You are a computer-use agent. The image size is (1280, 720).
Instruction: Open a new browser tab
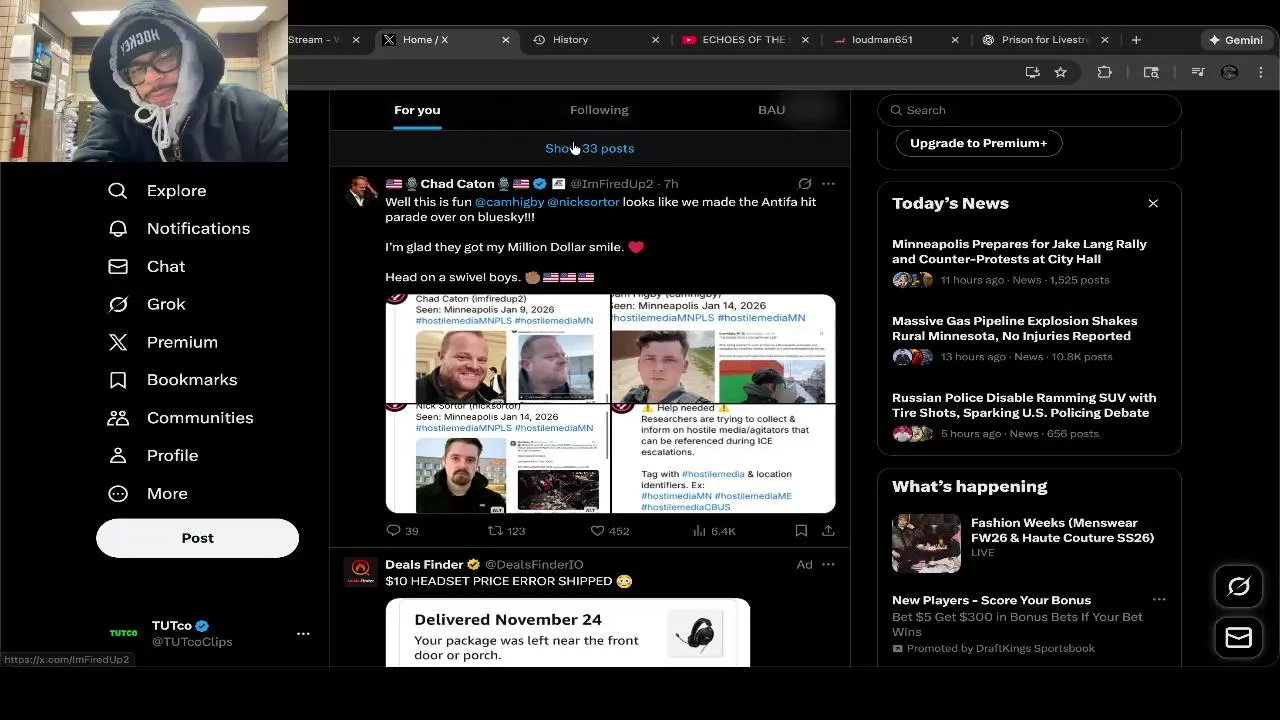pyautogui.click(x=1136, y=40)
